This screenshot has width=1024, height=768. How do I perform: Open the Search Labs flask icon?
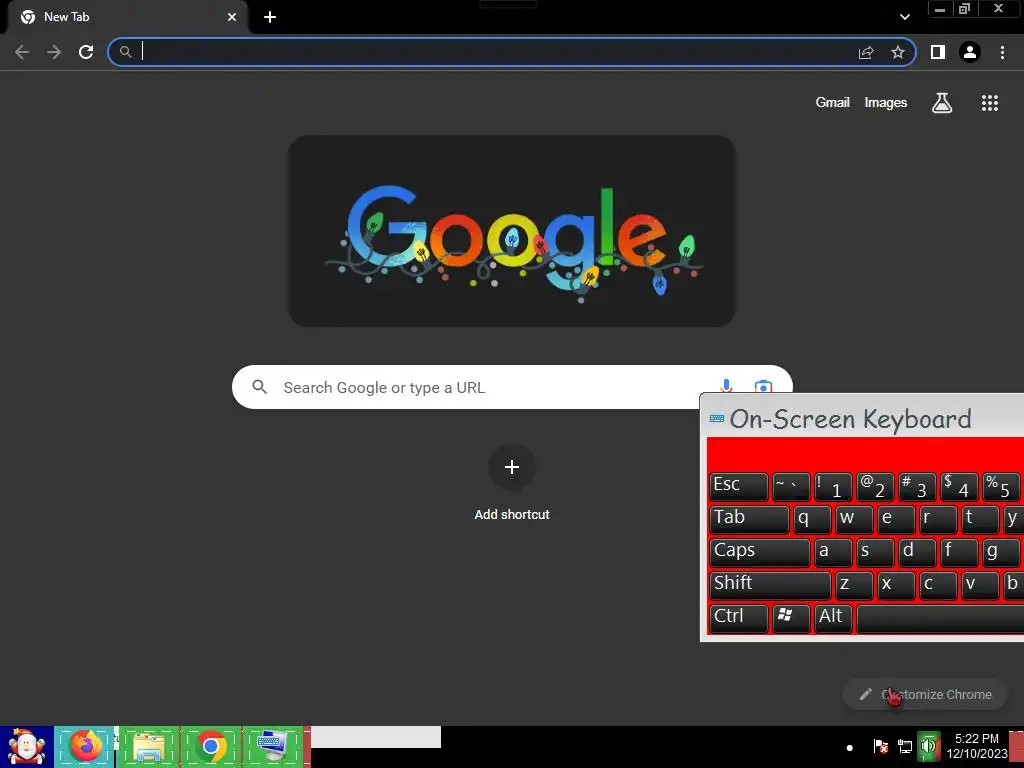pos(942,103)
